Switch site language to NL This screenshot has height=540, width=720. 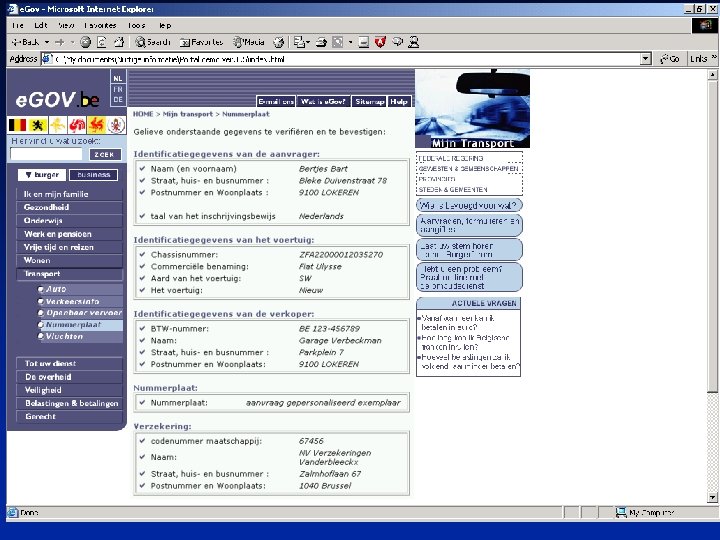[118, 79]
